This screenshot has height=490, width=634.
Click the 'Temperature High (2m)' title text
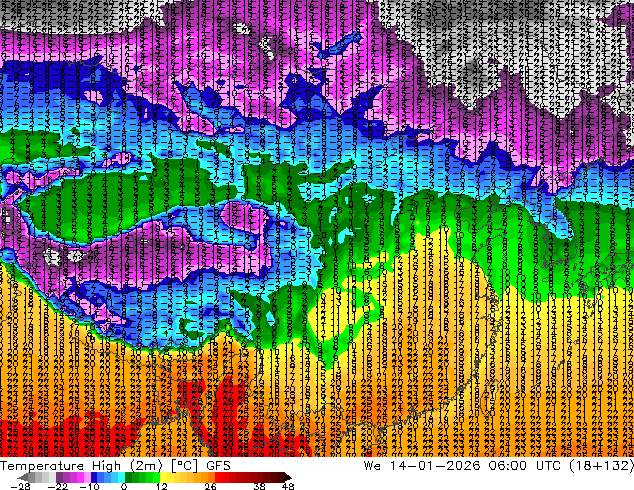[81, 466]
